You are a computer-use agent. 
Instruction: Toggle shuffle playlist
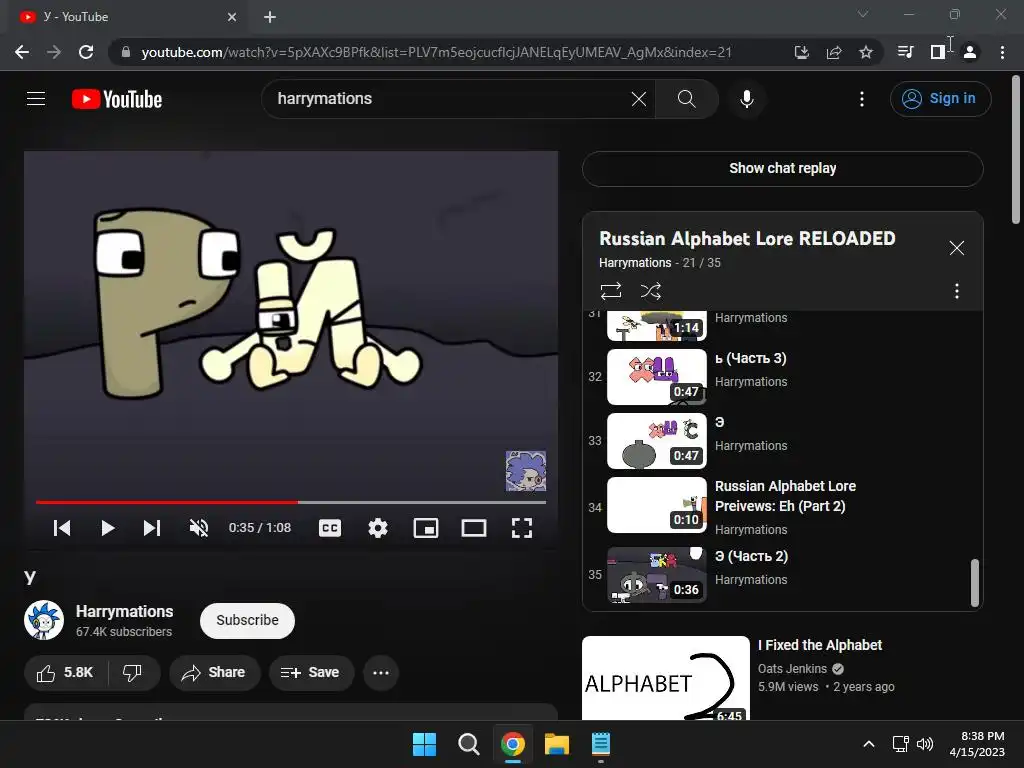point(650,291)
